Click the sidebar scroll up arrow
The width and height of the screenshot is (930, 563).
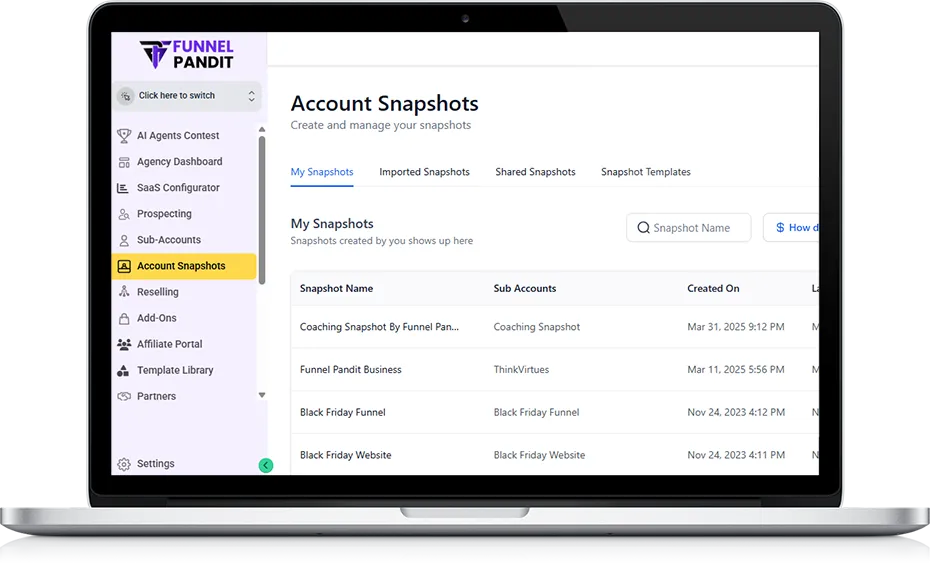coord(262,130)
